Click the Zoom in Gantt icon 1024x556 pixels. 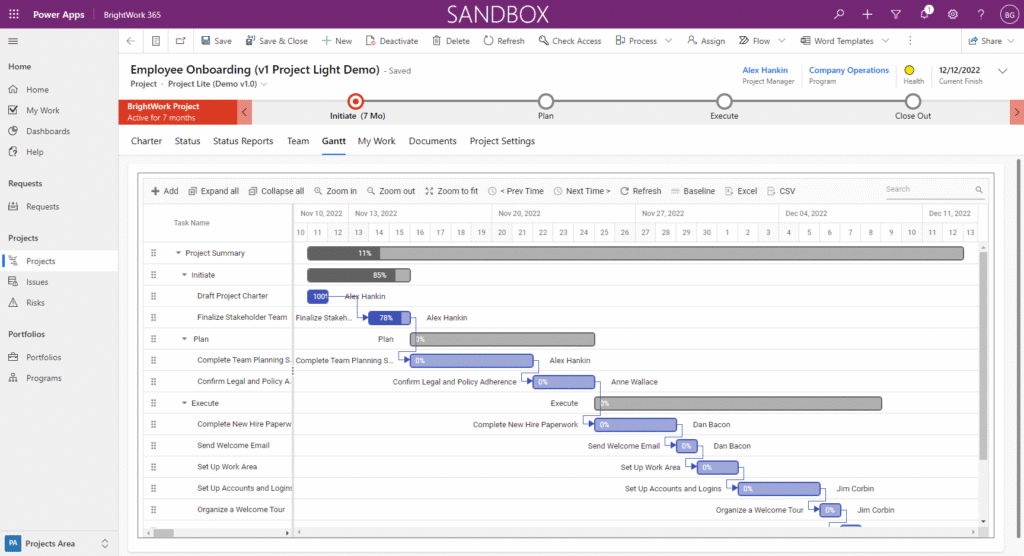coord(319,191)
